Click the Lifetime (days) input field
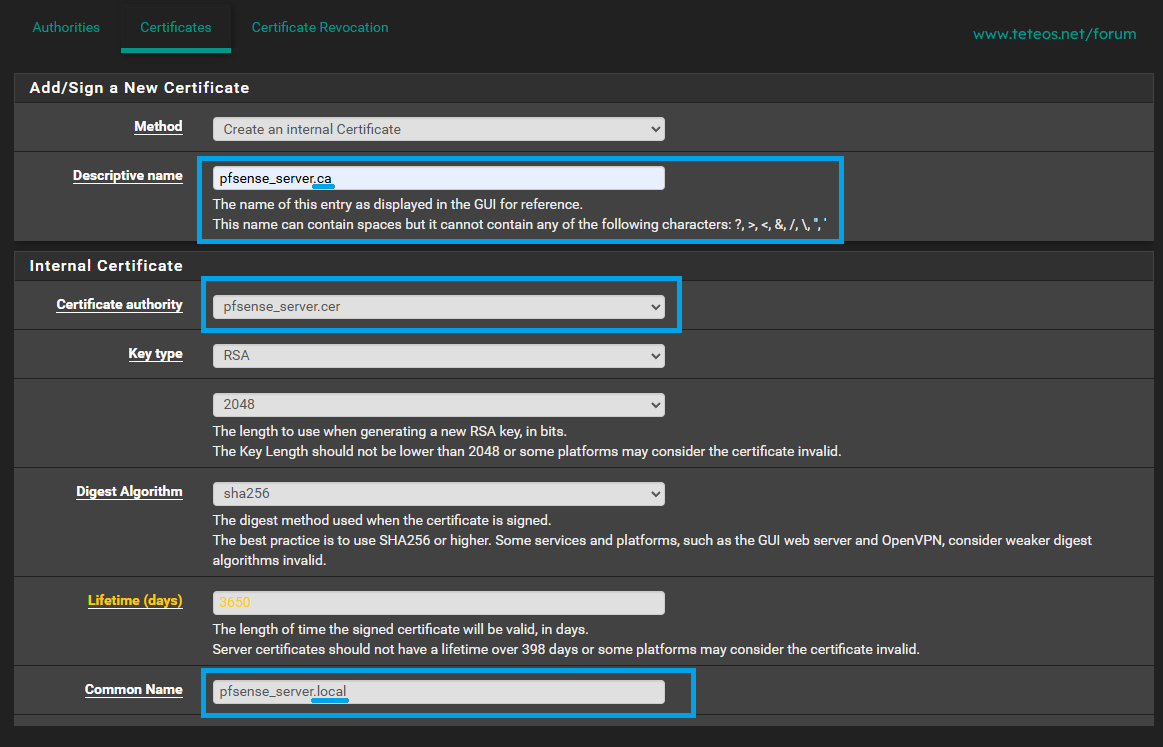This screenshot has width=1163, height=747. coord(438,602)
